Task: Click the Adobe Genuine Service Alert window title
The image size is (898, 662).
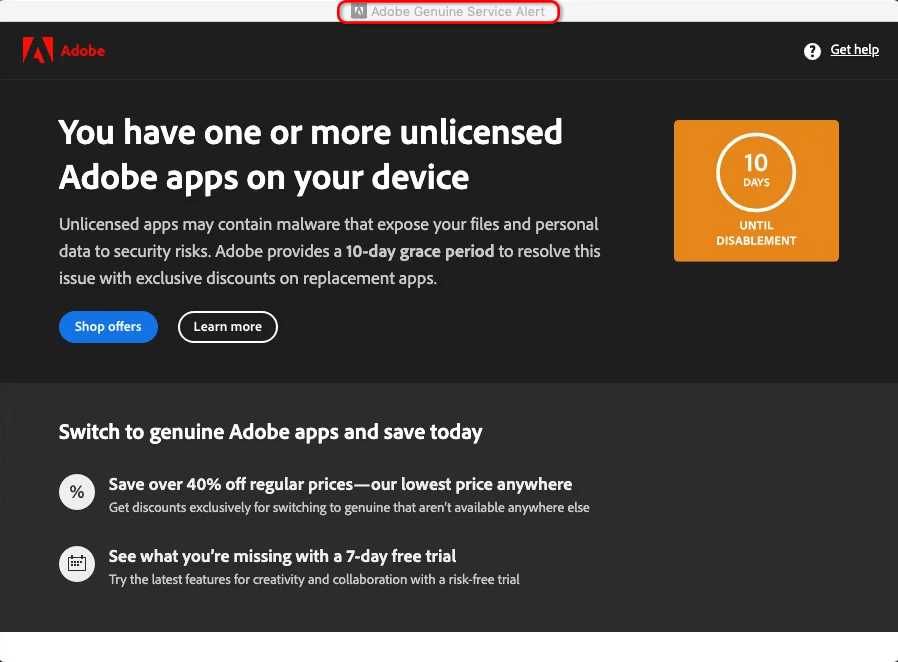Action: click(x=458, y=12)
